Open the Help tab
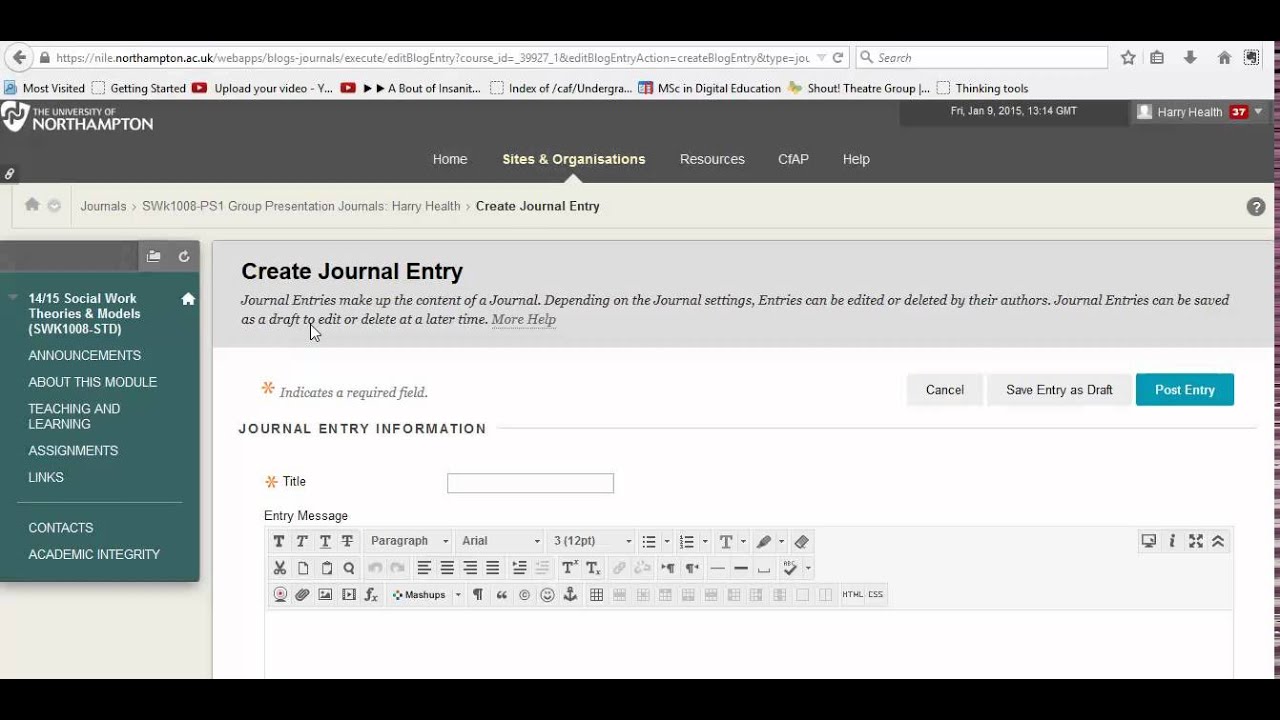This screenshot has height=720, width=1280. 856,159
